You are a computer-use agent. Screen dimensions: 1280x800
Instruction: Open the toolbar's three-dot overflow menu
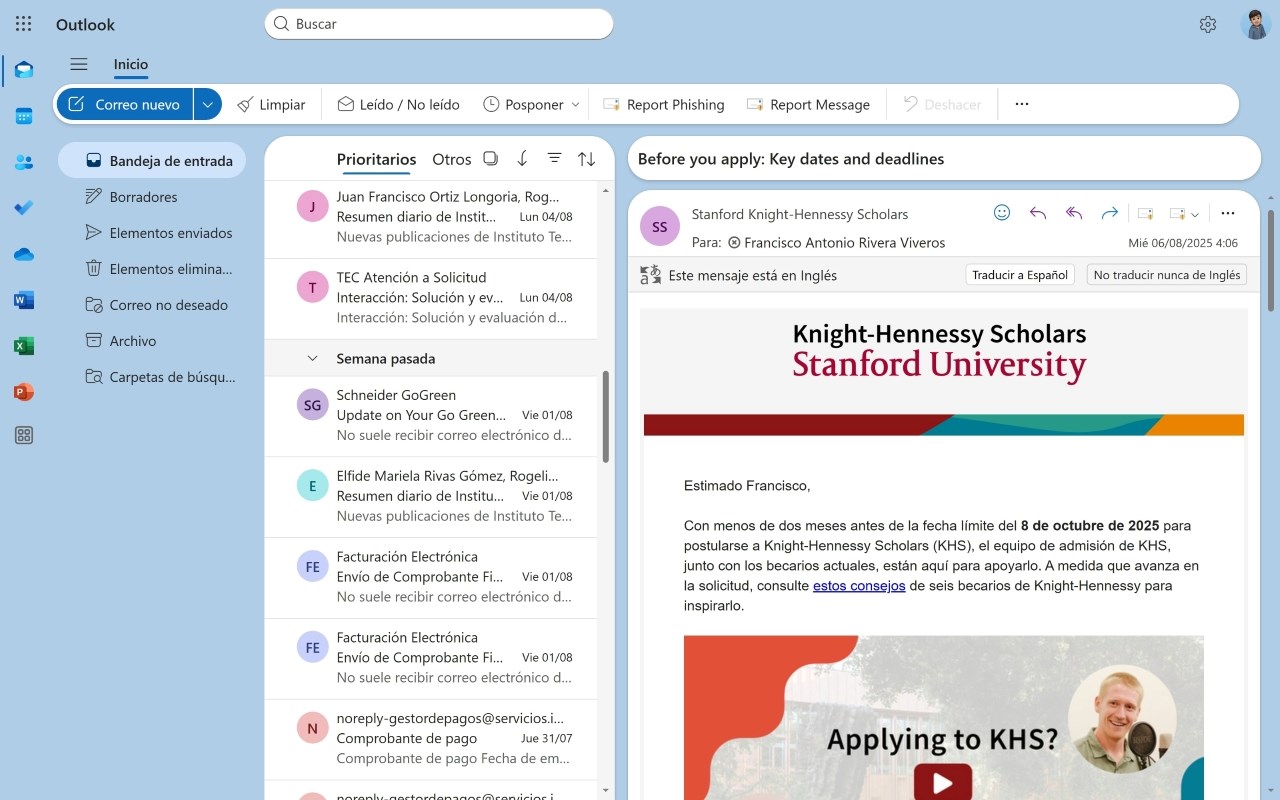click(1022, 104)
